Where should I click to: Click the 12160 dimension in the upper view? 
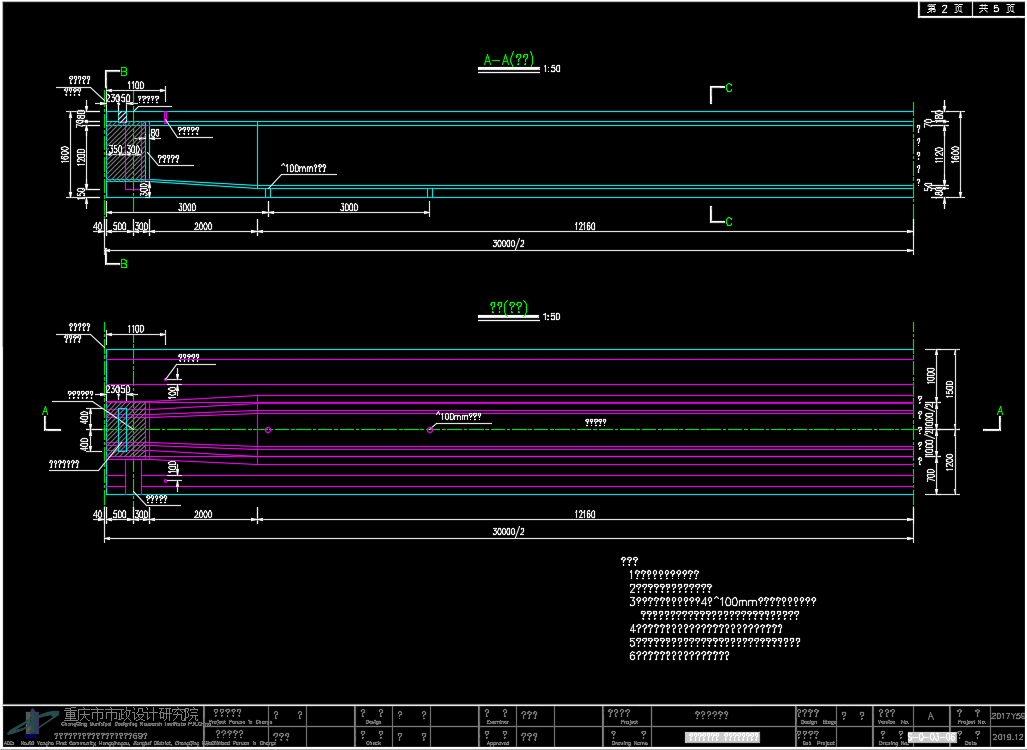click(x=585, y=227)
